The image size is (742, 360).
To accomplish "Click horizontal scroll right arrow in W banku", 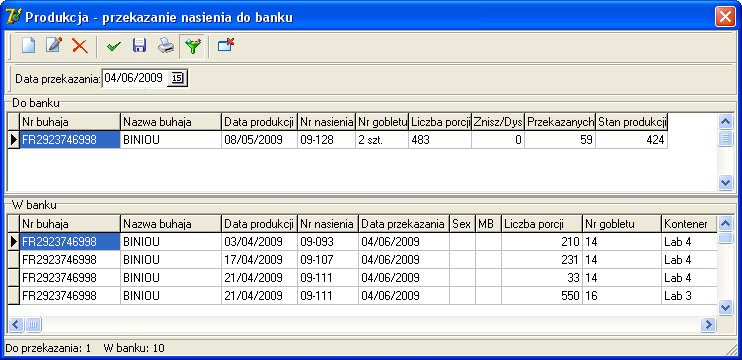I will pyautogui.click(x=708, y=325).
